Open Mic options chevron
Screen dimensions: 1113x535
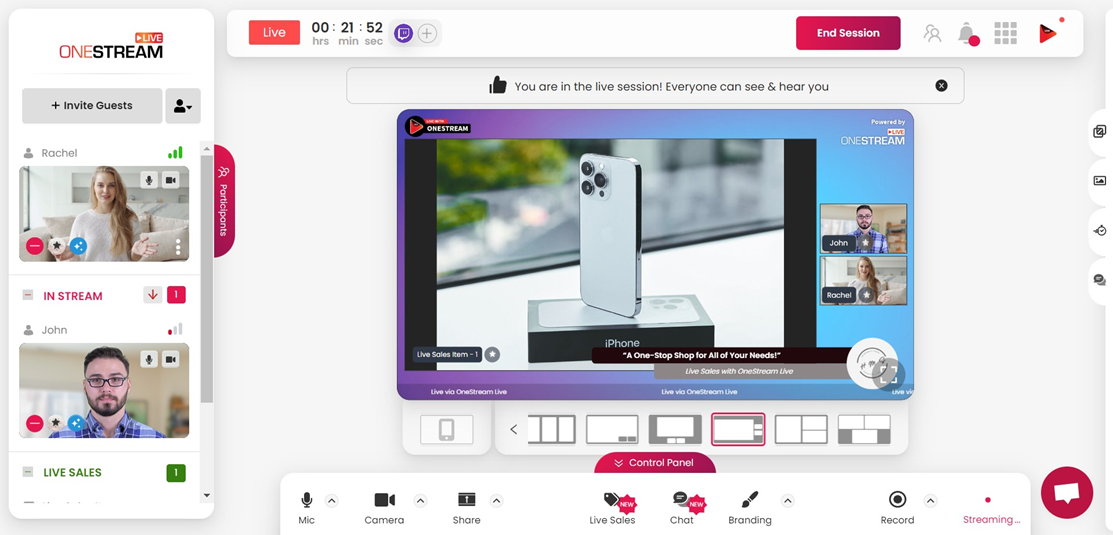click(331, 500)
